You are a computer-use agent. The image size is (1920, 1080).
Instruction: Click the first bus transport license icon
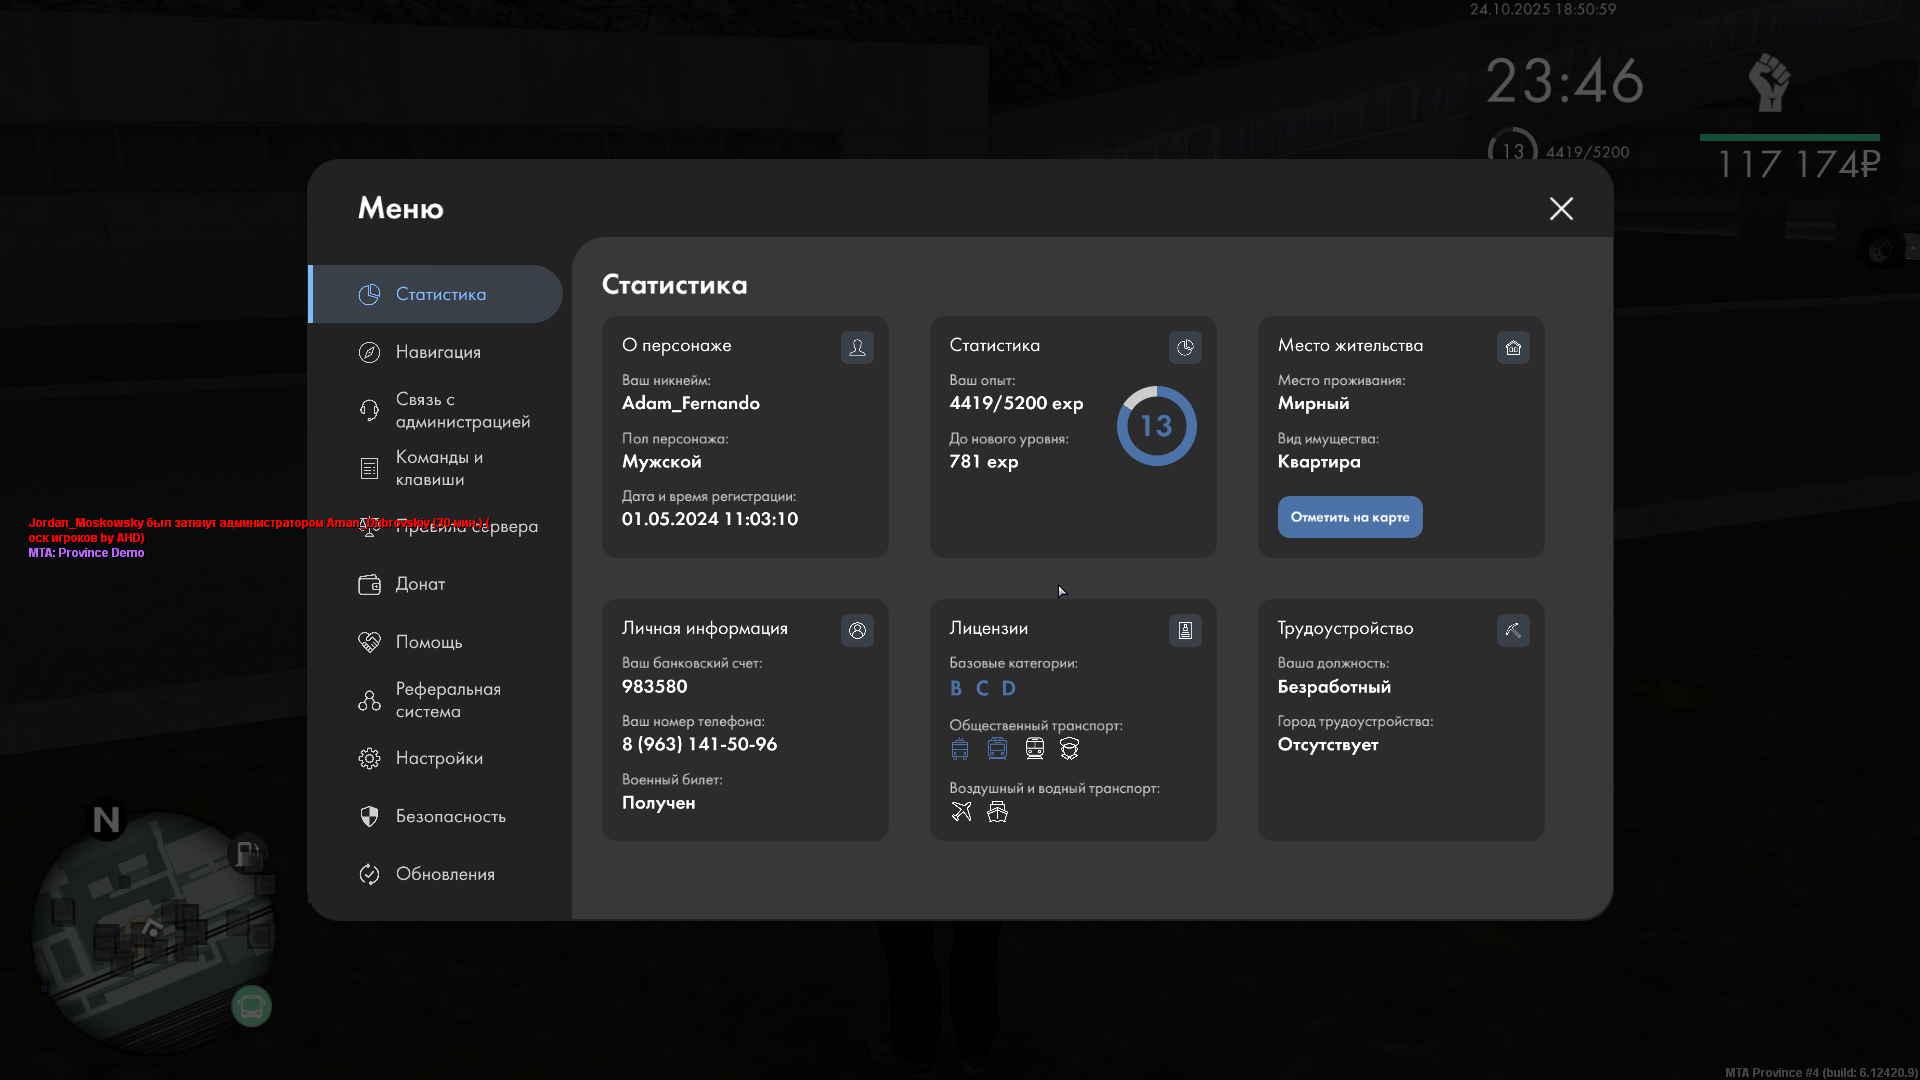960,748
